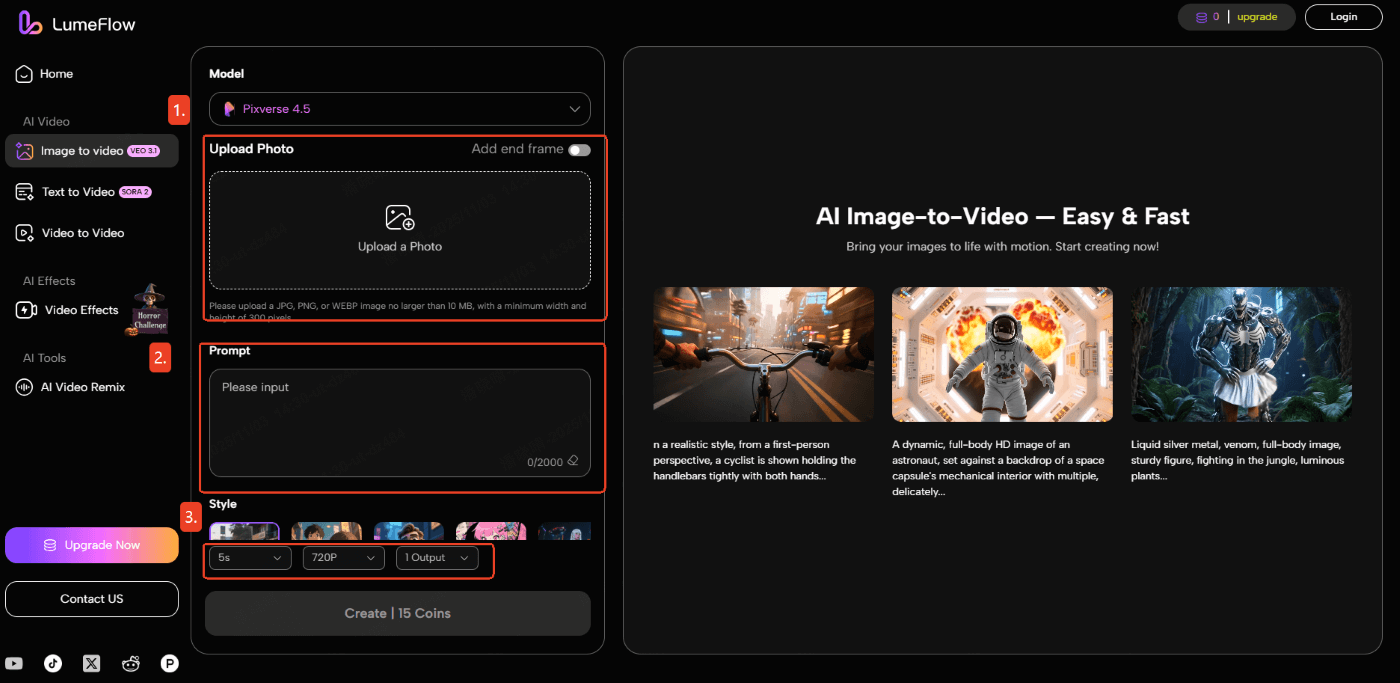This screenshot has height=683, width=1400.
Task: Open Text to Video from the sidebar
Action: (22, 191)
